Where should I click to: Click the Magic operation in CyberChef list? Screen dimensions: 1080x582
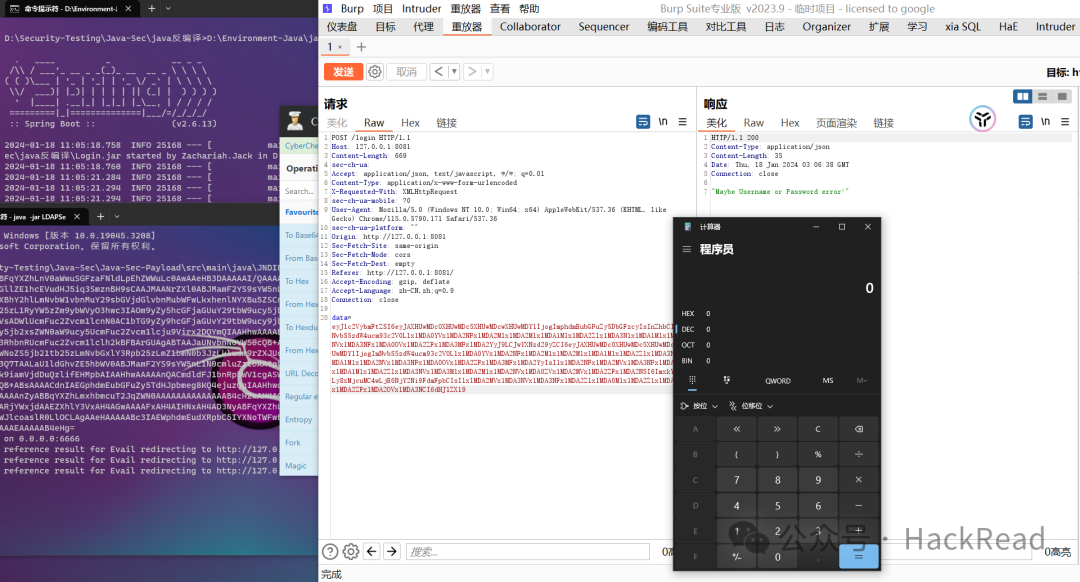(x=296, y=466)
